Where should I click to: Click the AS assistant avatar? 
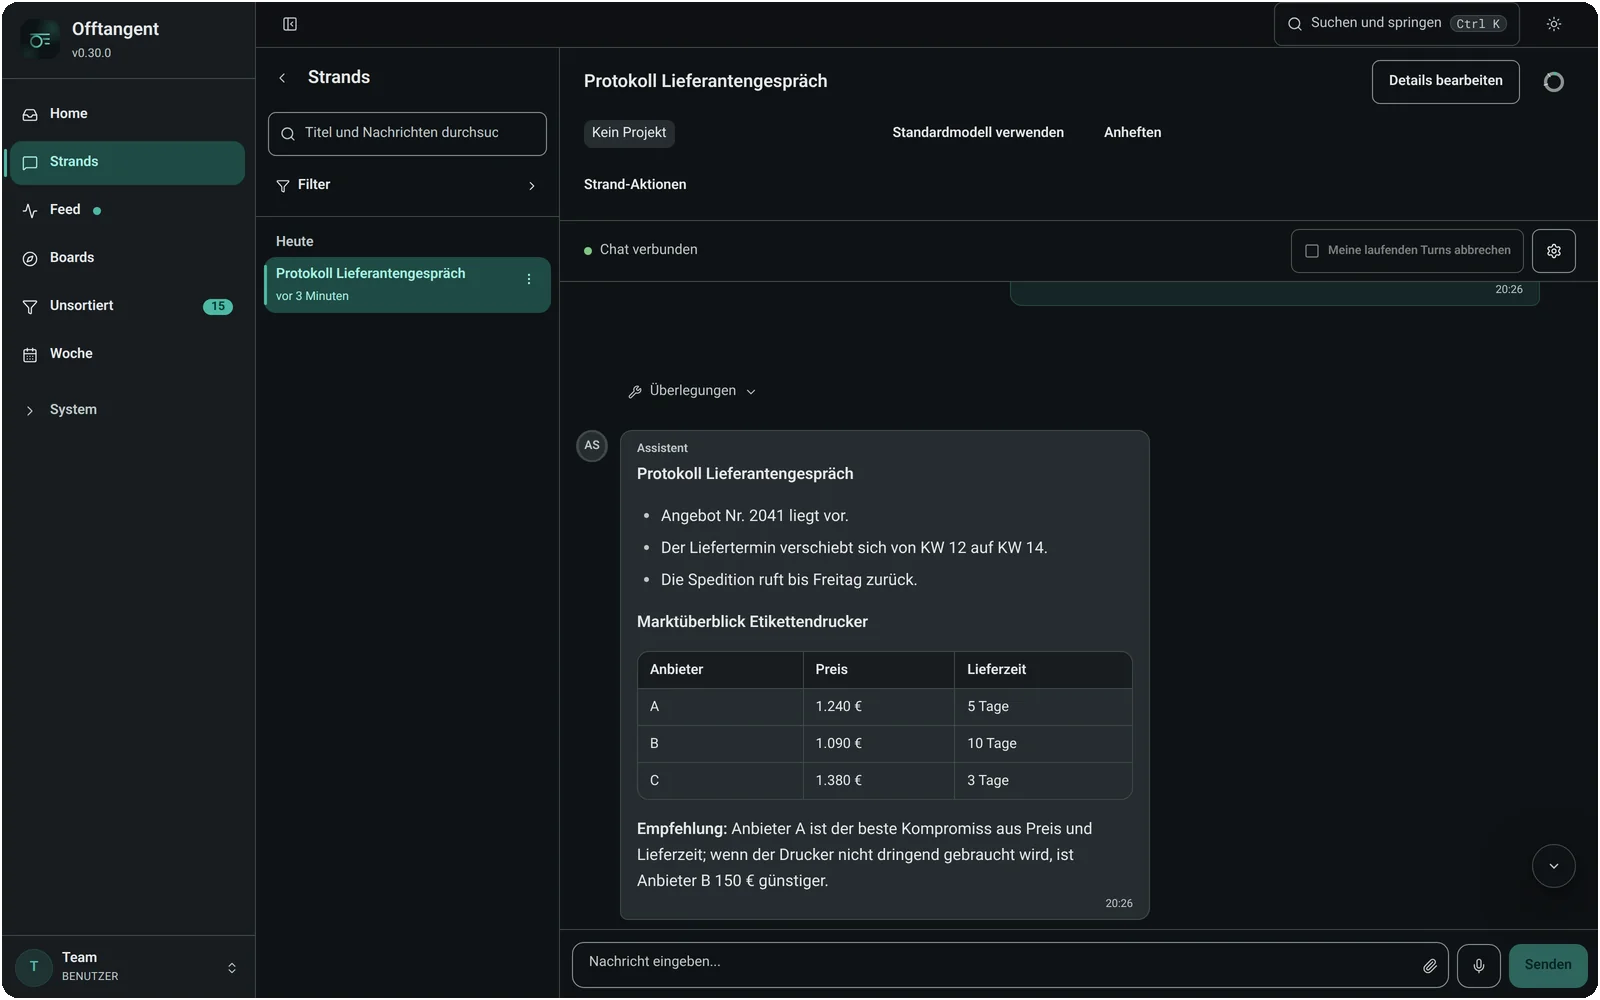pyautogui.click(x=592, y=446)
